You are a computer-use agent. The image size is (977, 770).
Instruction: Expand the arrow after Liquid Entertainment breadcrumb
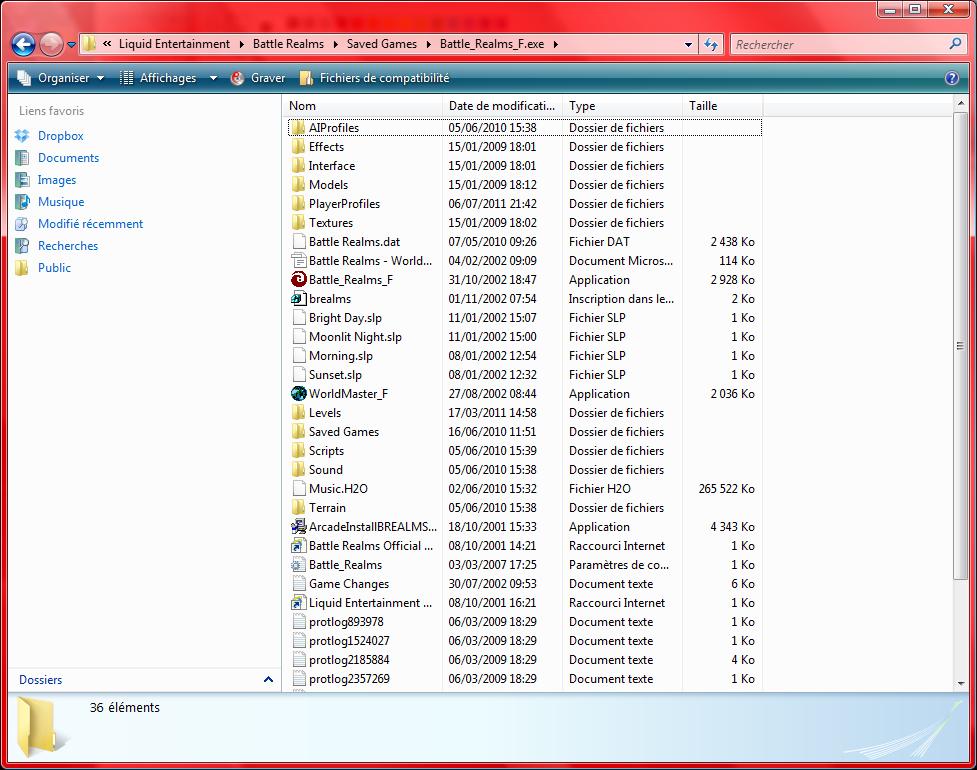point(241,44)
